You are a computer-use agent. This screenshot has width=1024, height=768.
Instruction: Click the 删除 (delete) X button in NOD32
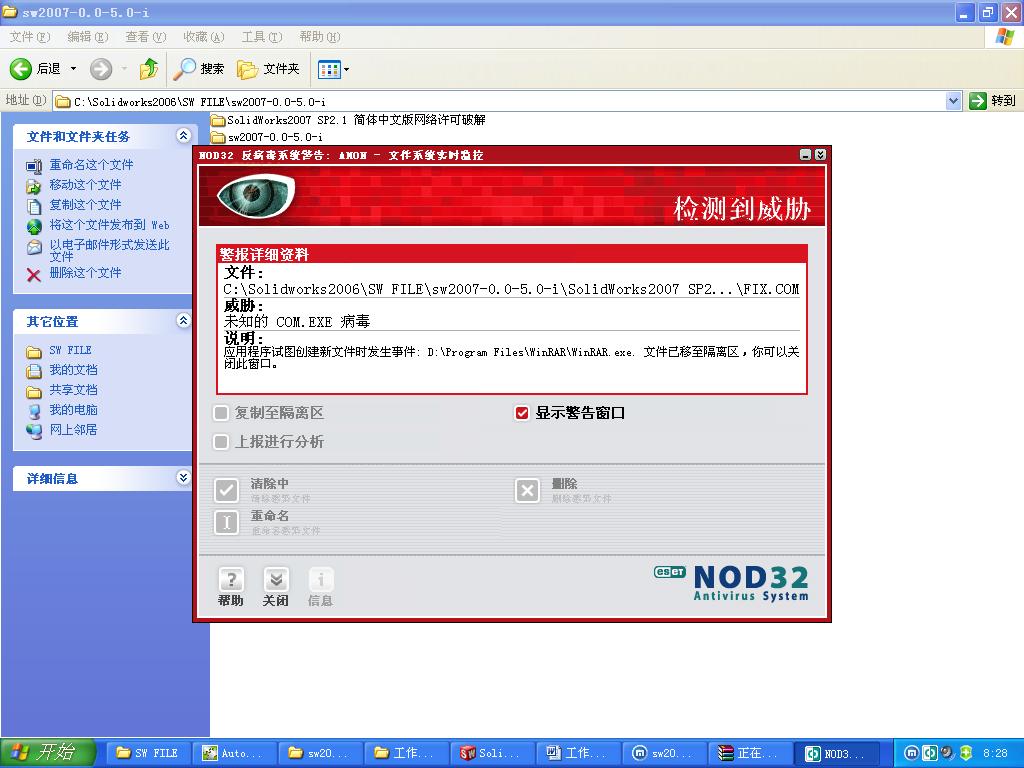coord(527,490)
